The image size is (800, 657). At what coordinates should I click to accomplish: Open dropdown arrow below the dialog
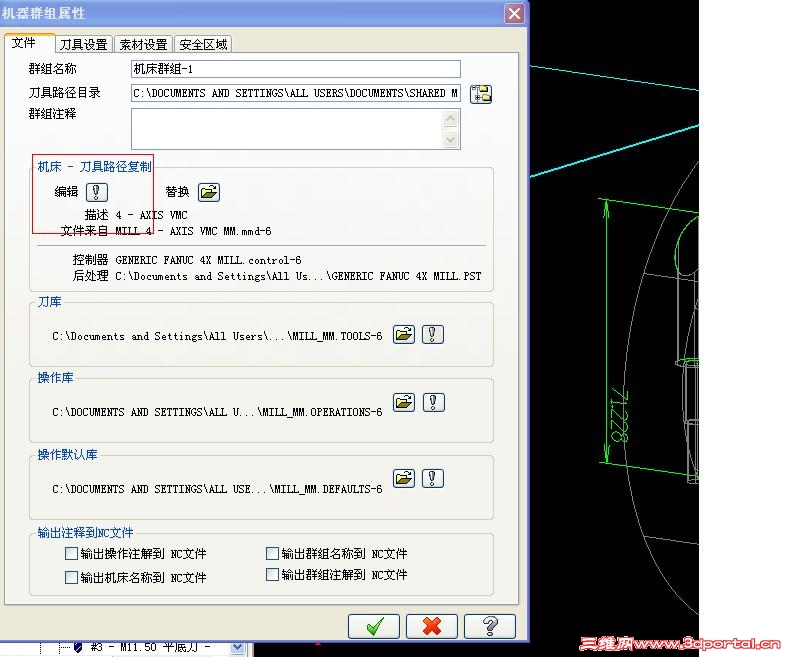pos(237,647)
